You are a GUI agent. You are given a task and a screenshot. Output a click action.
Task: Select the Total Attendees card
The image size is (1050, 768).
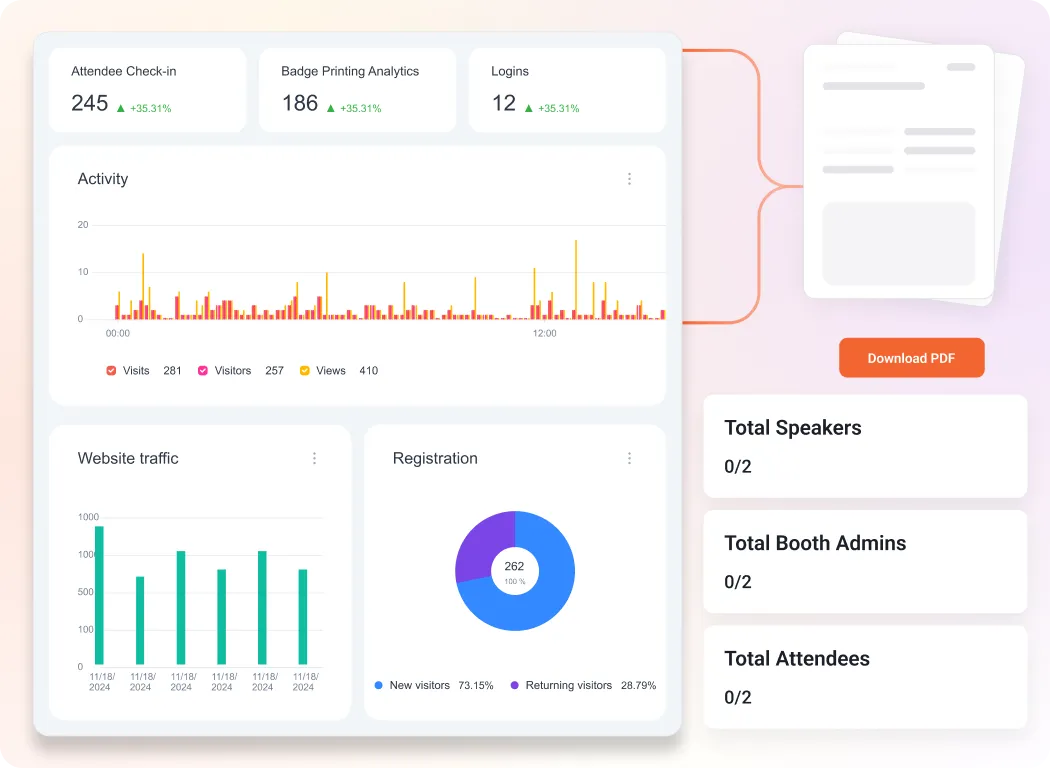tap(864, 677)
